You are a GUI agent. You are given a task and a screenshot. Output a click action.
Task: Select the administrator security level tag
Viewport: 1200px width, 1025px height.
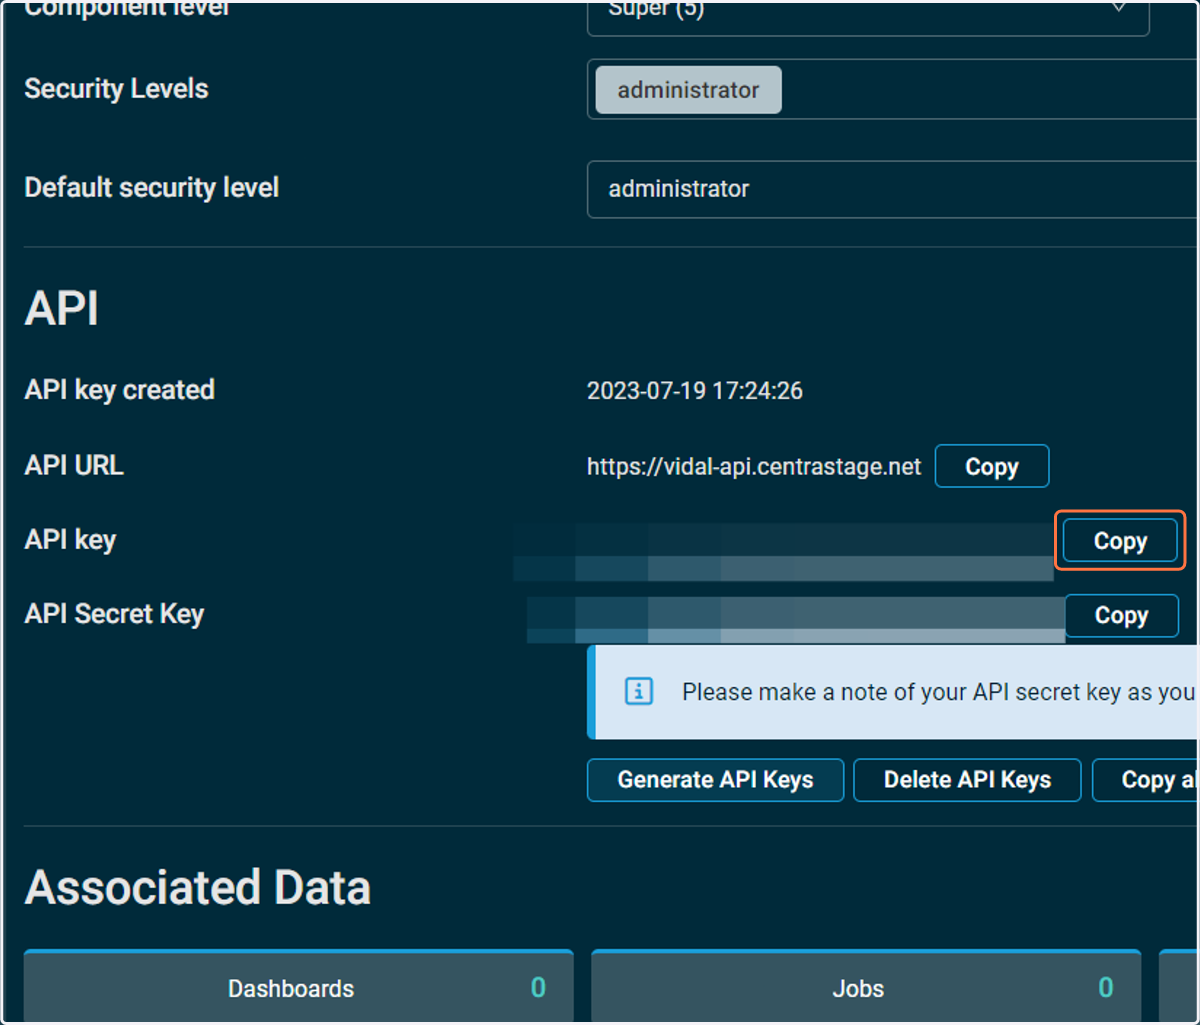point(688,90)
